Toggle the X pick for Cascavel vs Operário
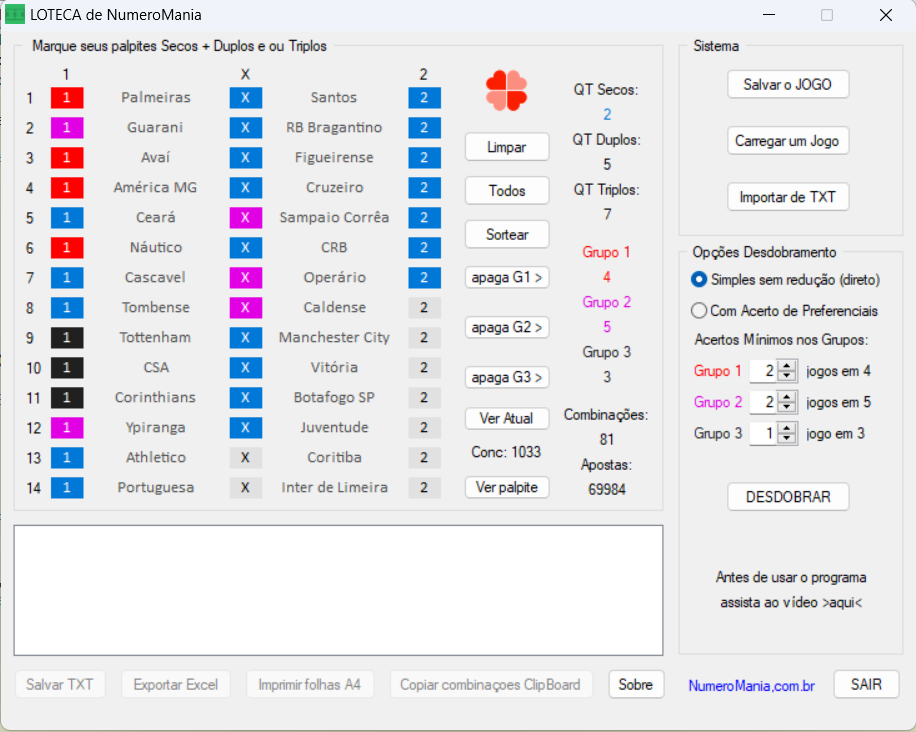916x732 pixels. (x=245, y=277)
